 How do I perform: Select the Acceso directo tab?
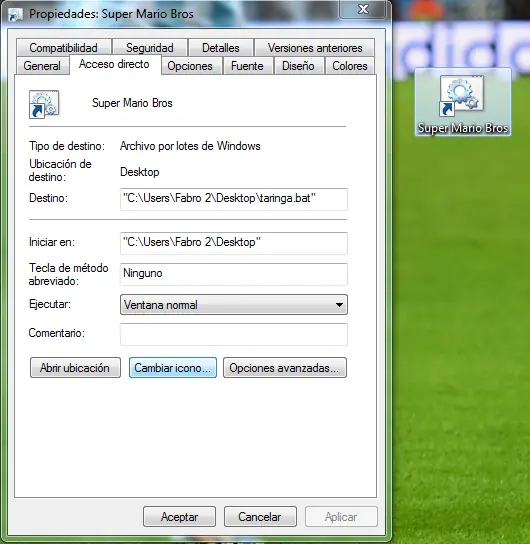[x=114, y=64]
